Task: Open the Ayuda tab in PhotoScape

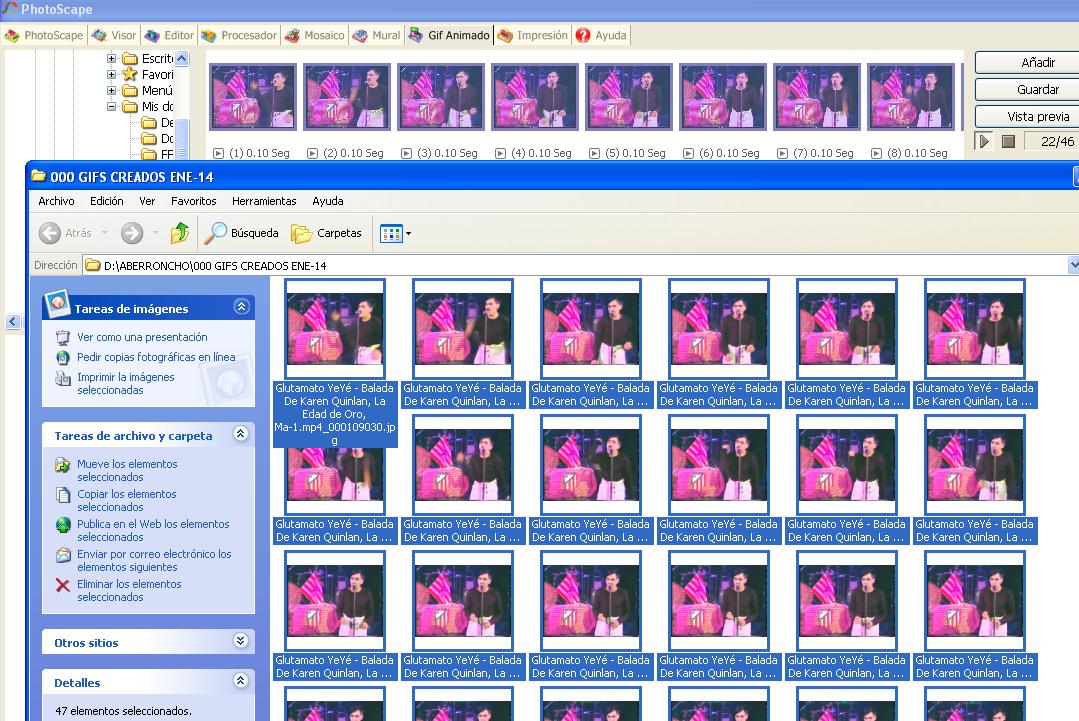Action: pyautogui.click(x=601, y=35)
